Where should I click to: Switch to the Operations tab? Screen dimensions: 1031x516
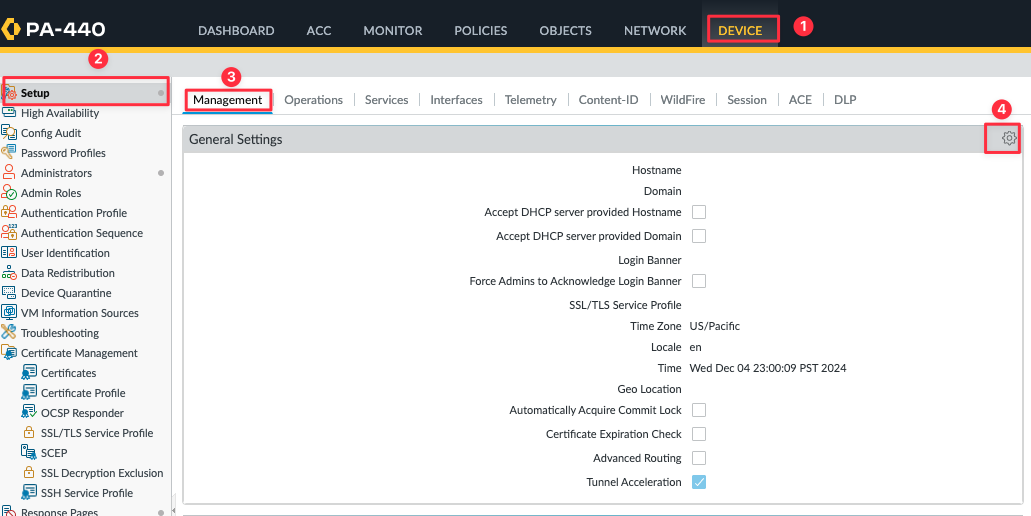coord(314,100)
